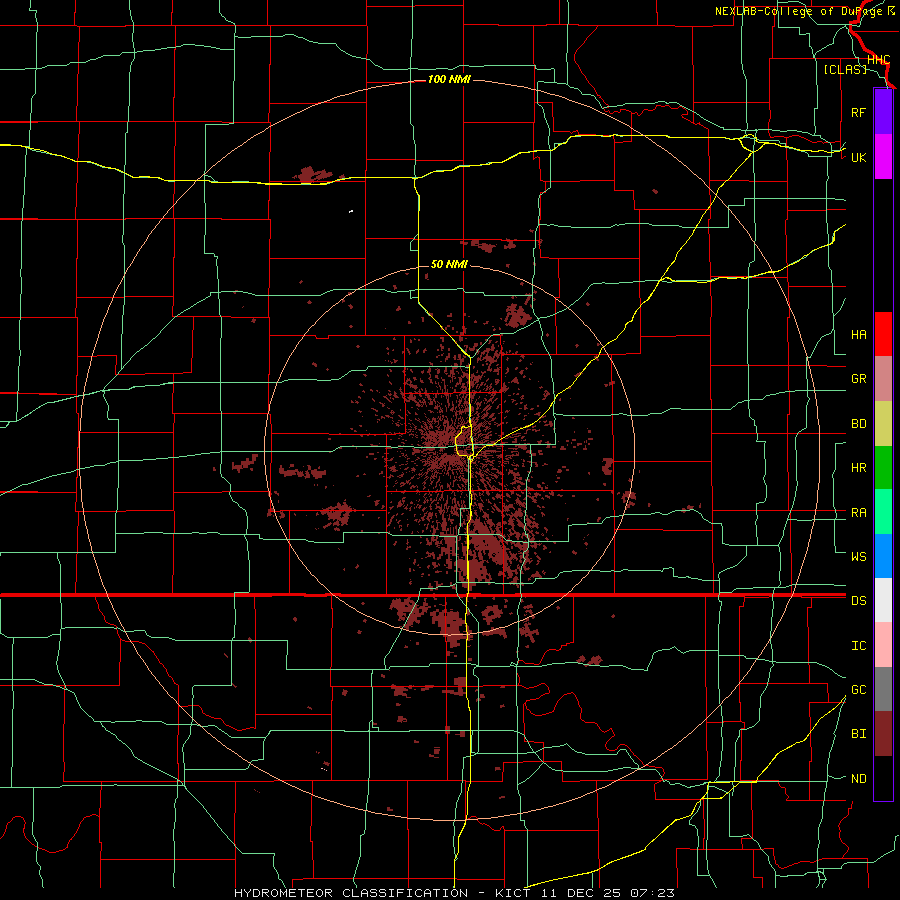Choose the light pink IC legend swatch

(x=883, y=645)
